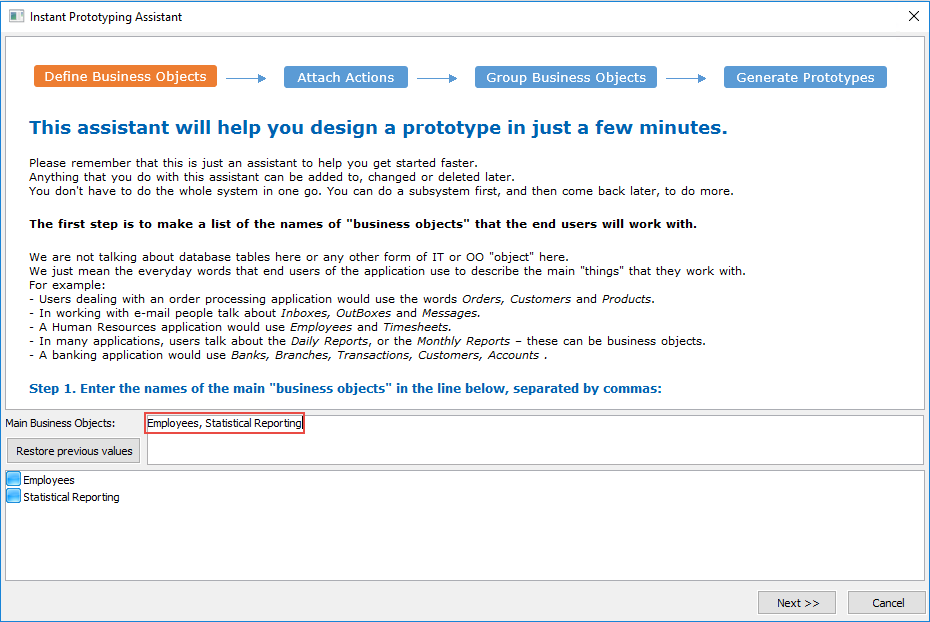Click the Main Business Objects label

[x=60, y=423]
